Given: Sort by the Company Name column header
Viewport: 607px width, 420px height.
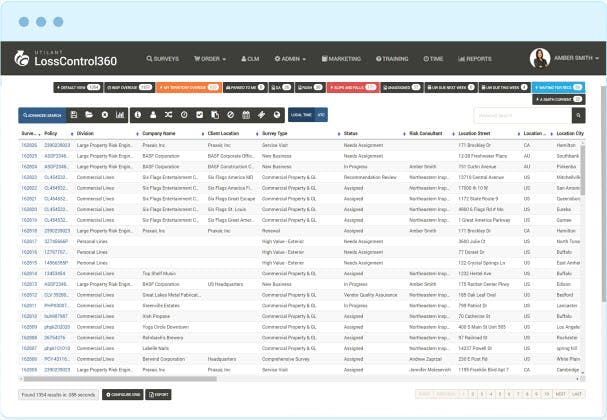Looking at the screenshot, I should click(159, 134).
